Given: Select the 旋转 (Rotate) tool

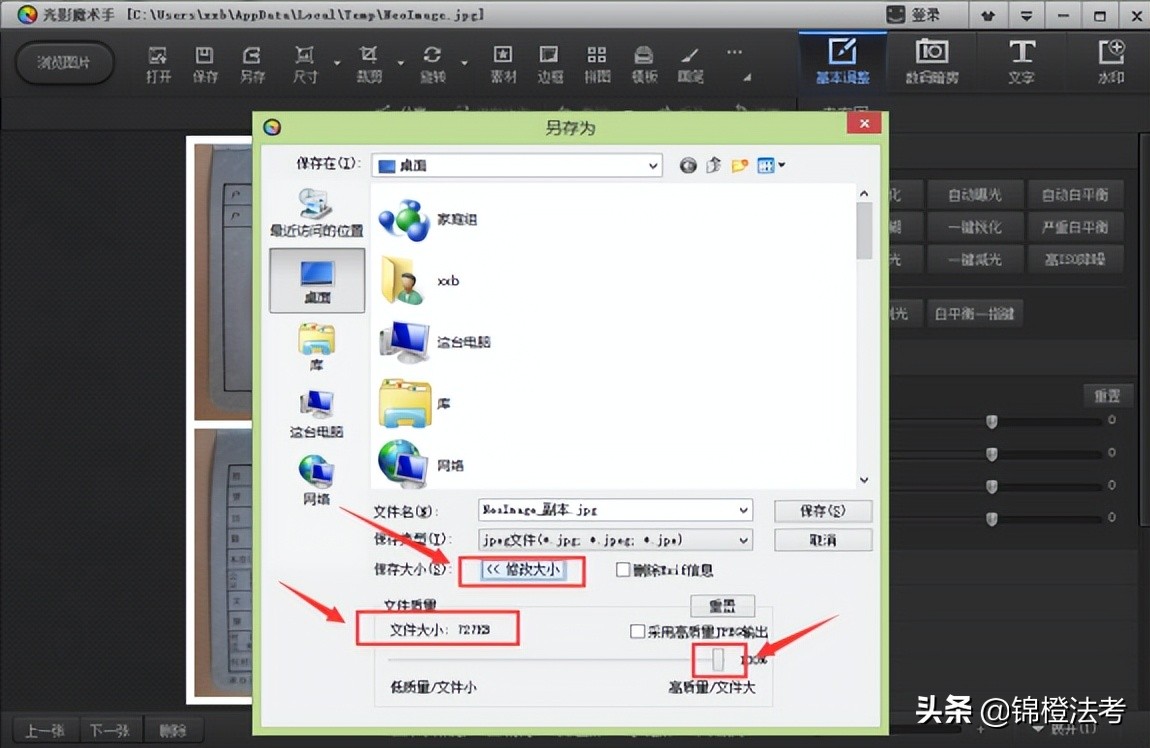Looking at the screenshot, I should pyautogui.click(x=432, y=60).
